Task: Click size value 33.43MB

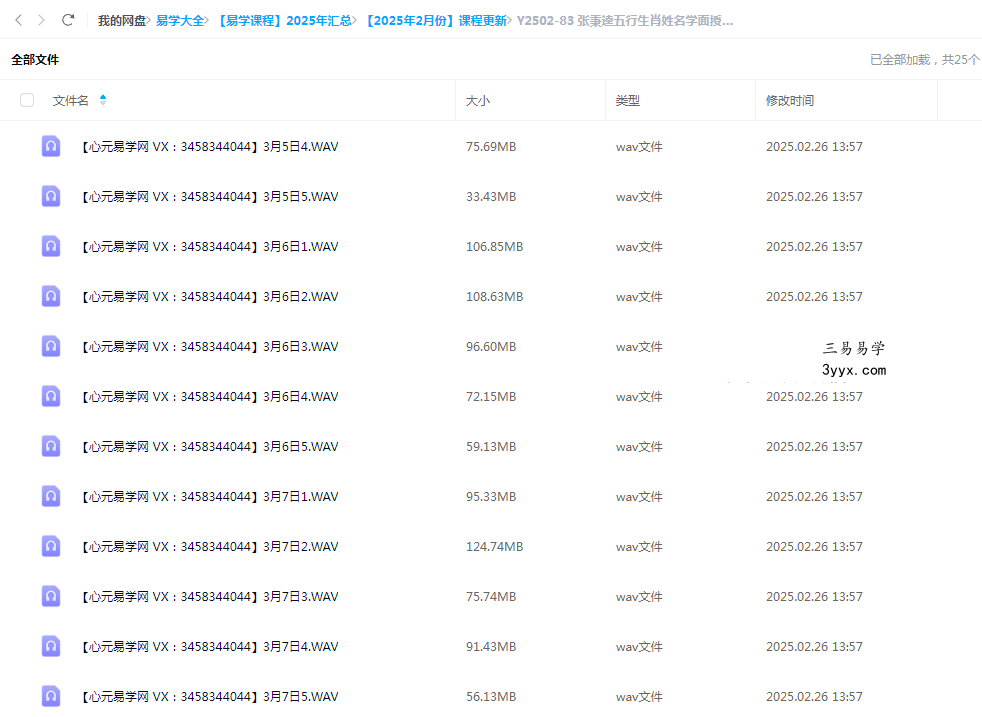Action: click(x=491, y=197)
